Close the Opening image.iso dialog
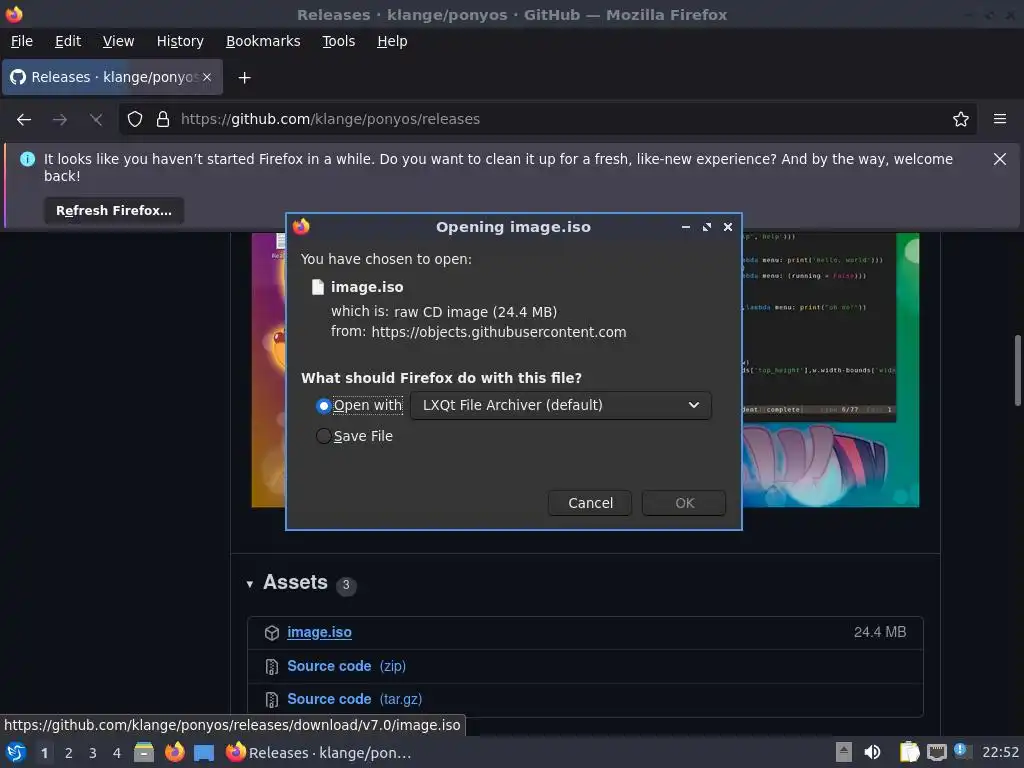The width and height of the screenshot is (1024, 768). click(728, 227)
